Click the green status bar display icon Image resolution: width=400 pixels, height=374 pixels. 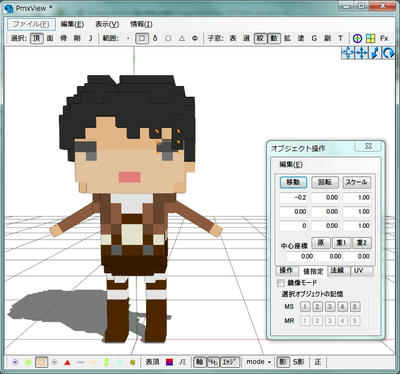pos(28,362)
